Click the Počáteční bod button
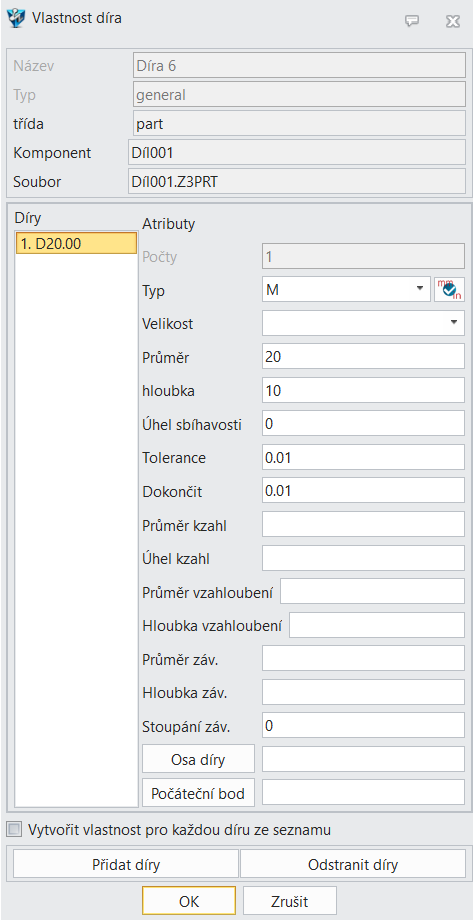 [x=198, y=794]
